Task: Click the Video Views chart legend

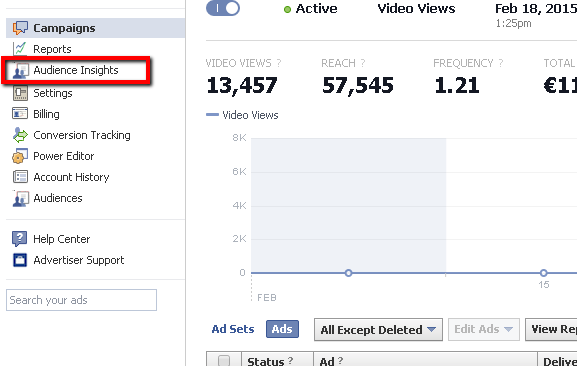Action: click(x=242, y=115)
